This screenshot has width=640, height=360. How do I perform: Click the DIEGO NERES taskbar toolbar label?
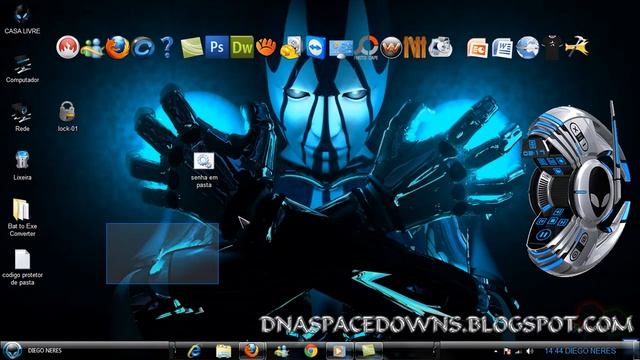(44, 351)
